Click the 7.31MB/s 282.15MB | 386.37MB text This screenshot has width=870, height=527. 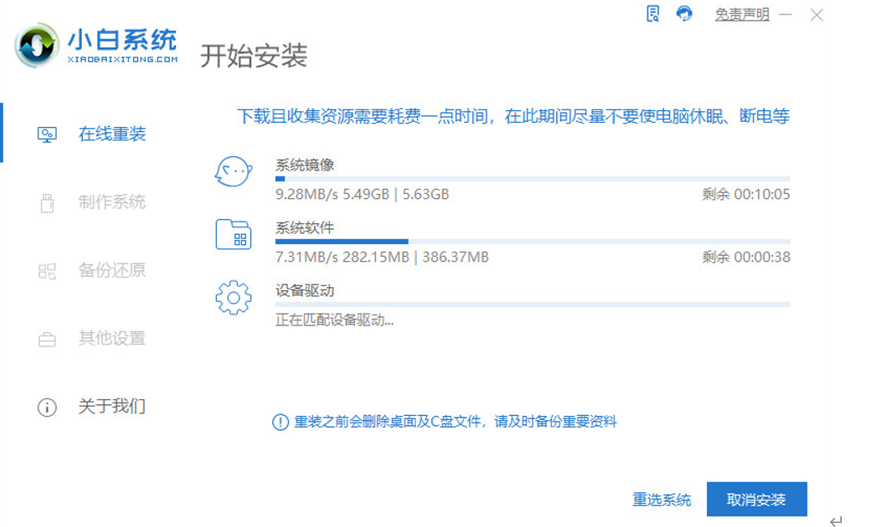tap(382, 257)
